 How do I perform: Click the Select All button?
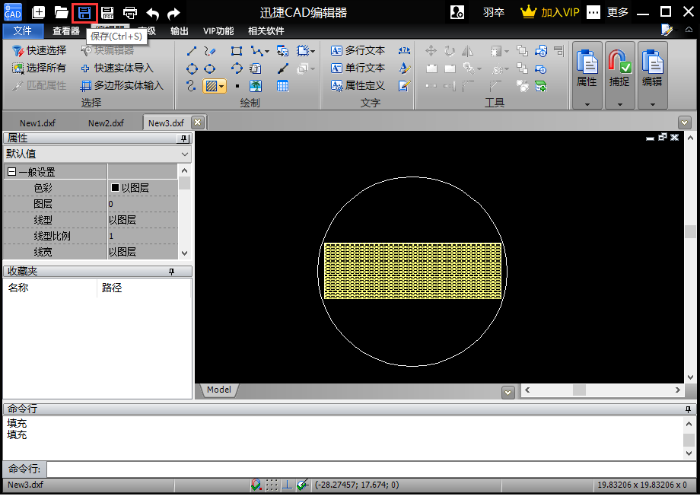[39, 68]
